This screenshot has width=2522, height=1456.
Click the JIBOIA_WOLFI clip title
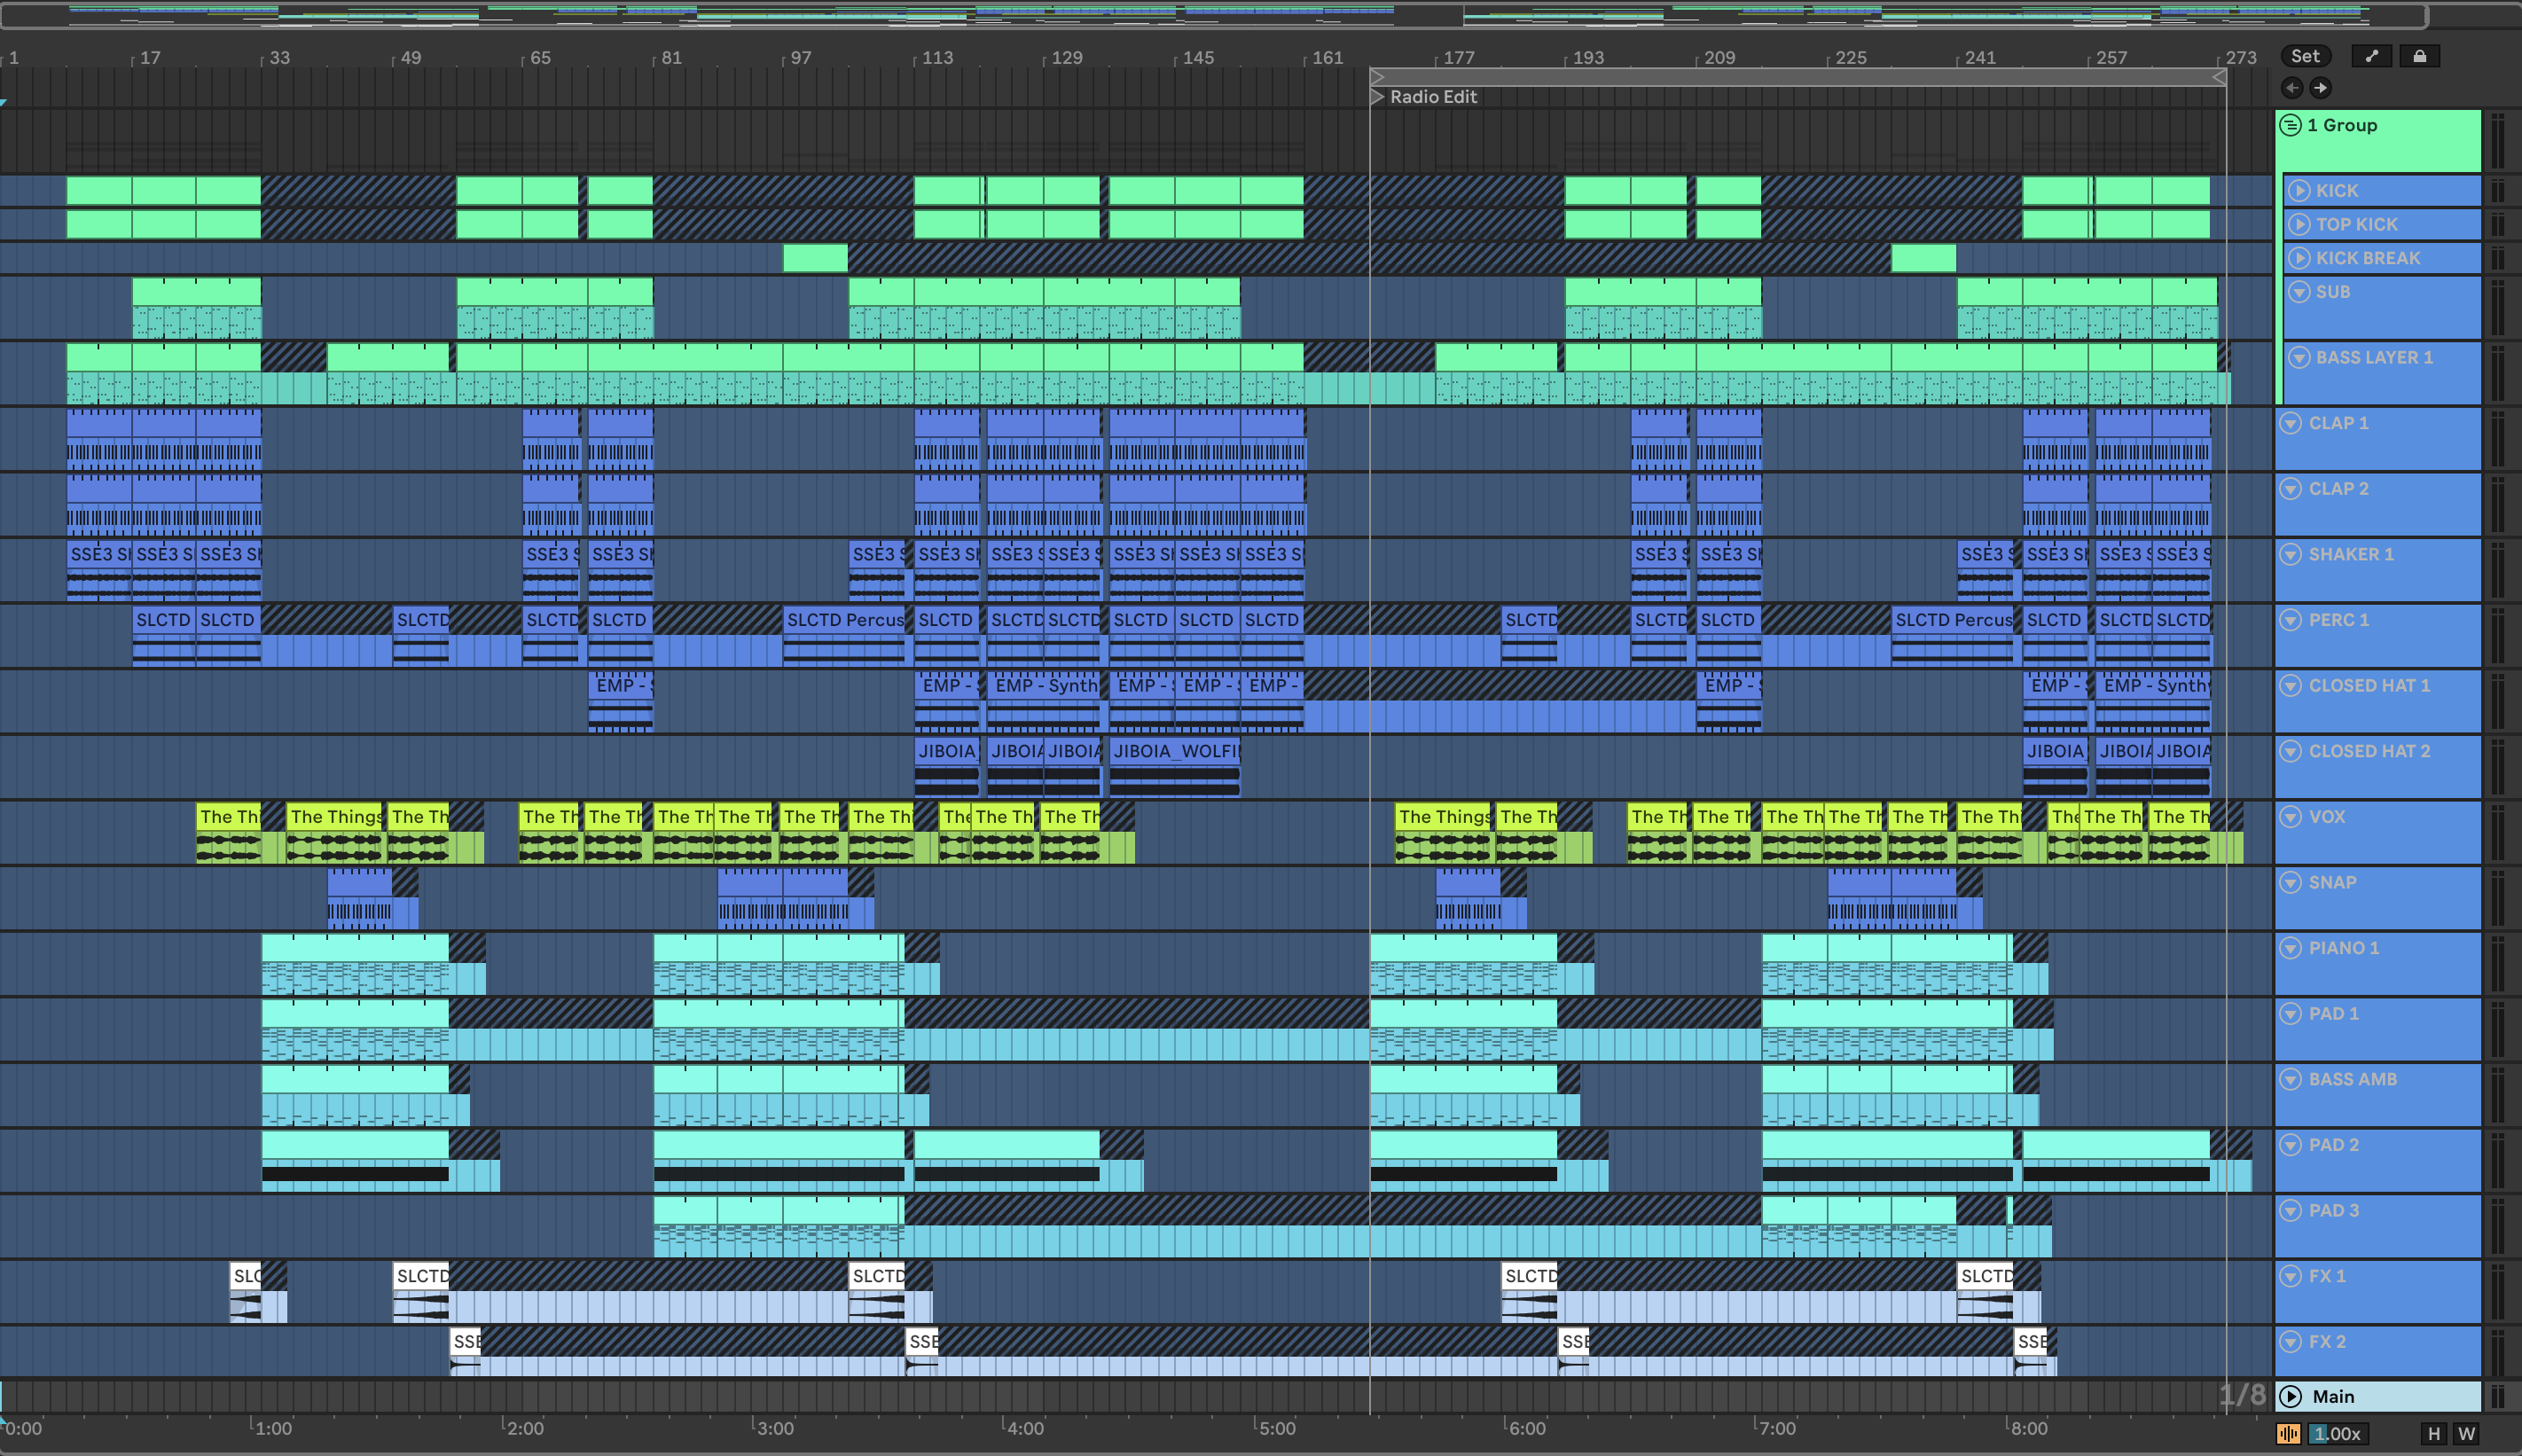click(x=1175, y=751)
